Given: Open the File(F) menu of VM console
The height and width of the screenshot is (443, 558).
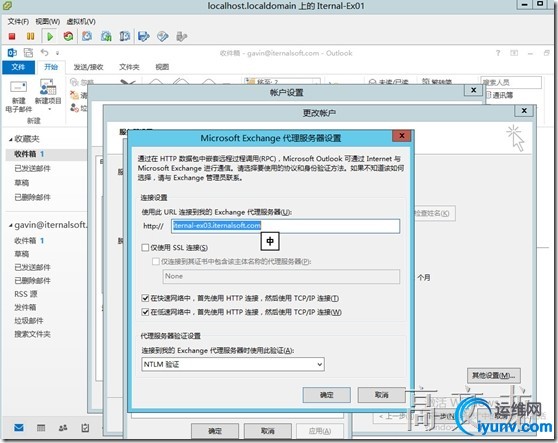Looking at the screenshot, I should 18,21.
